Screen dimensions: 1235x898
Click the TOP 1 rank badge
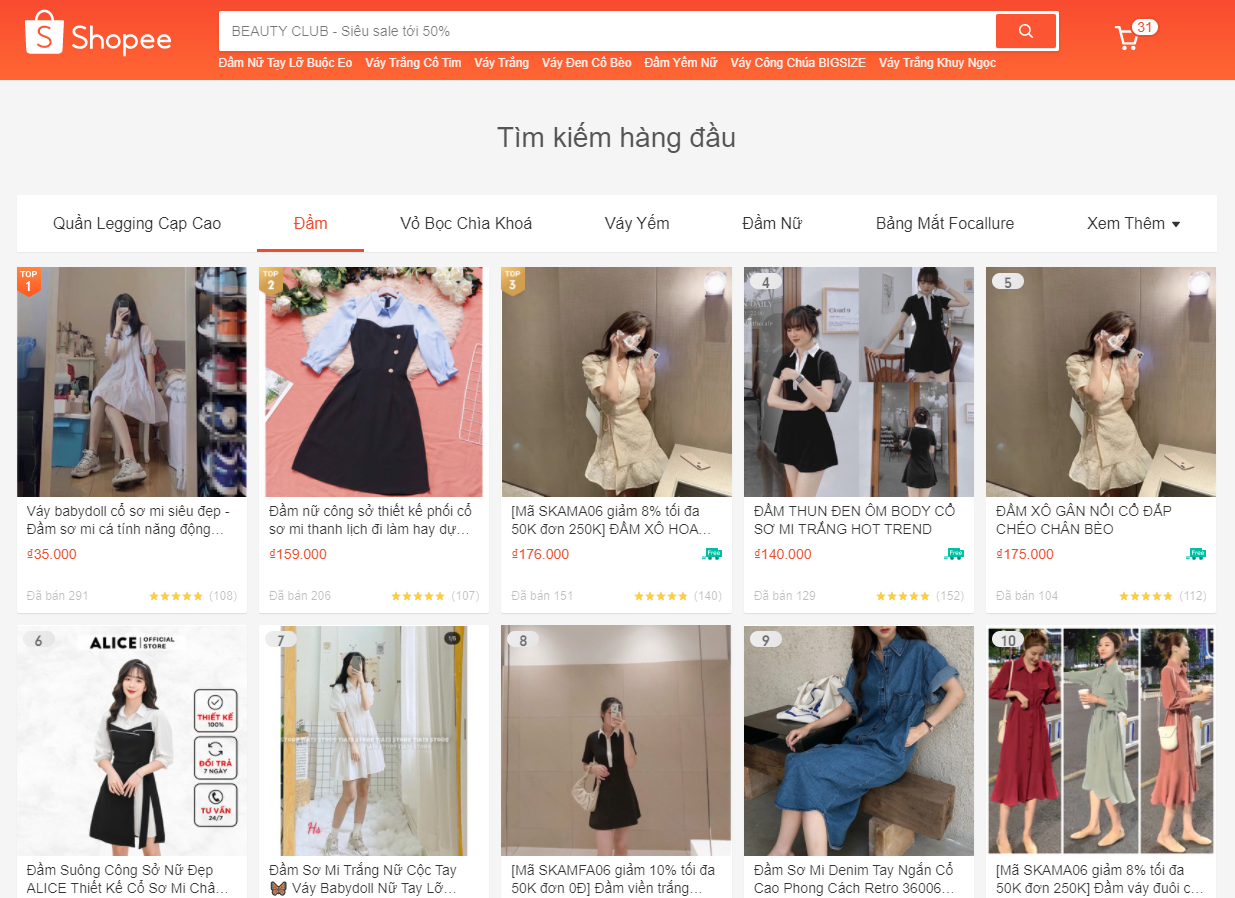pos(28,281)
